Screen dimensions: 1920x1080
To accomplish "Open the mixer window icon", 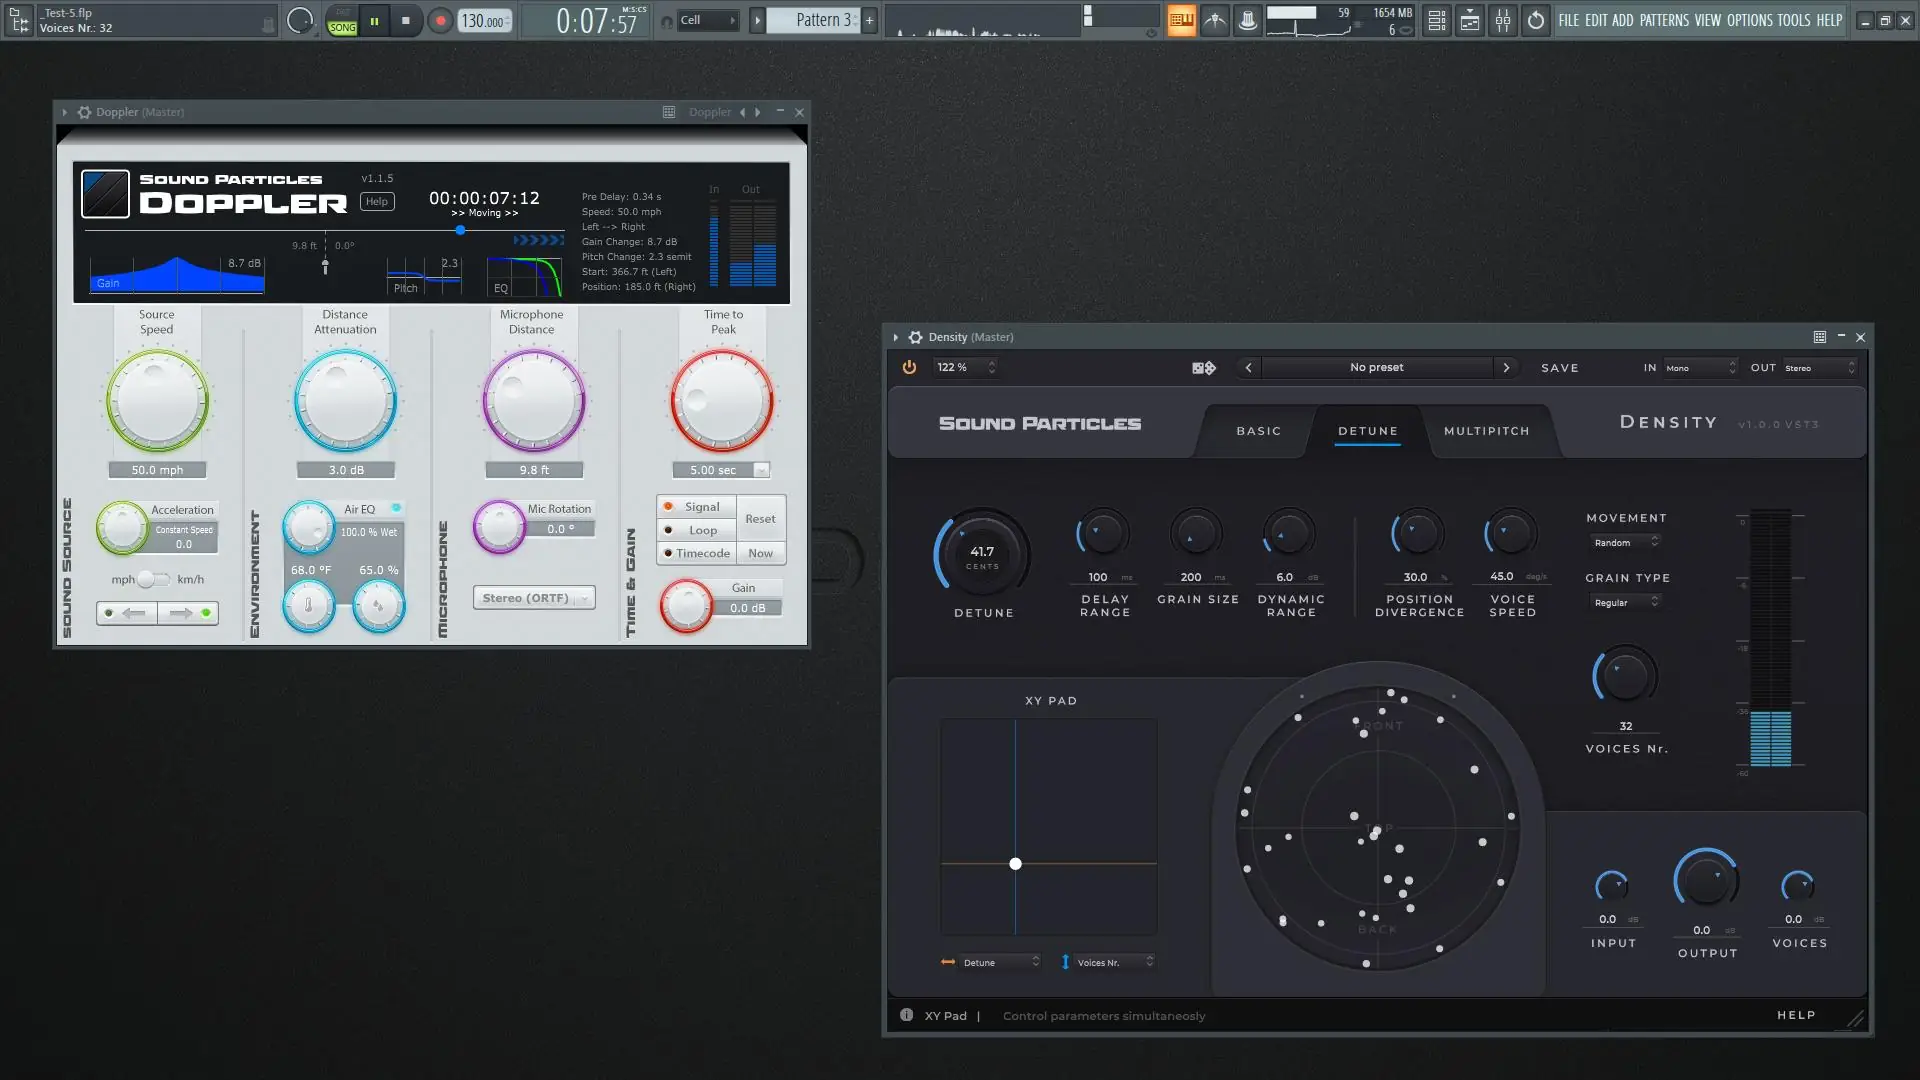I will tap(1503, 20).
